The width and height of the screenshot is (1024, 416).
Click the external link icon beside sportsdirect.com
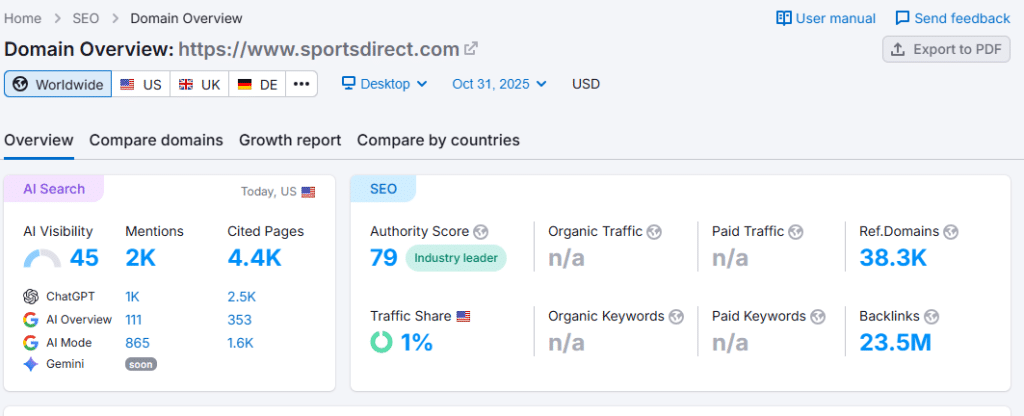[x=471, y=49]
